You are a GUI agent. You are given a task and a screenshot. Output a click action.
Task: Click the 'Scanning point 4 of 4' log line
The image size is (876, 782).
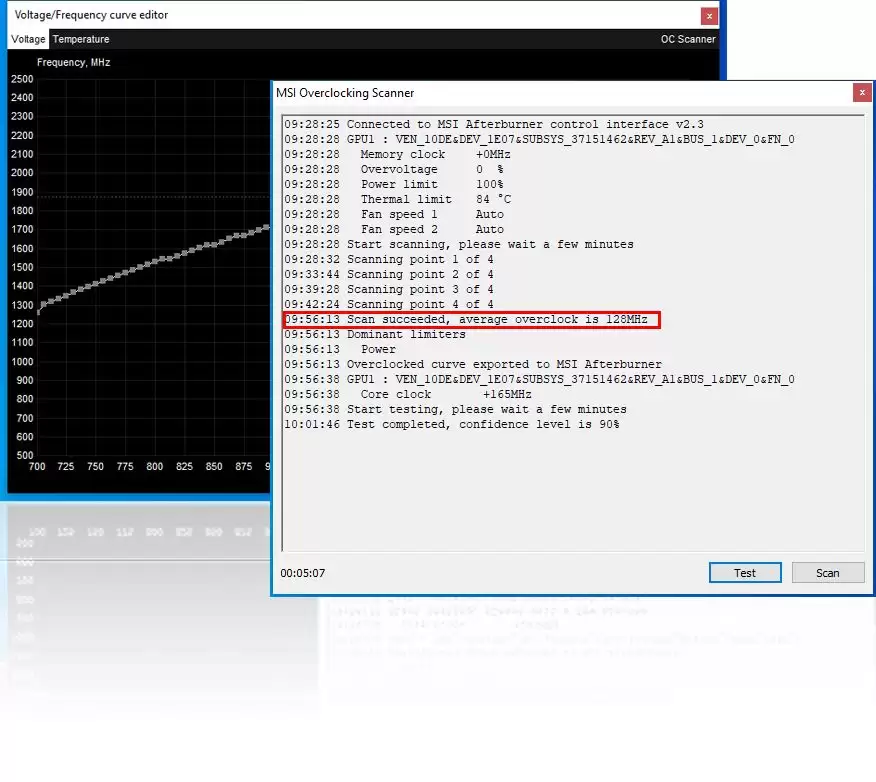click(x=389, y=304)
